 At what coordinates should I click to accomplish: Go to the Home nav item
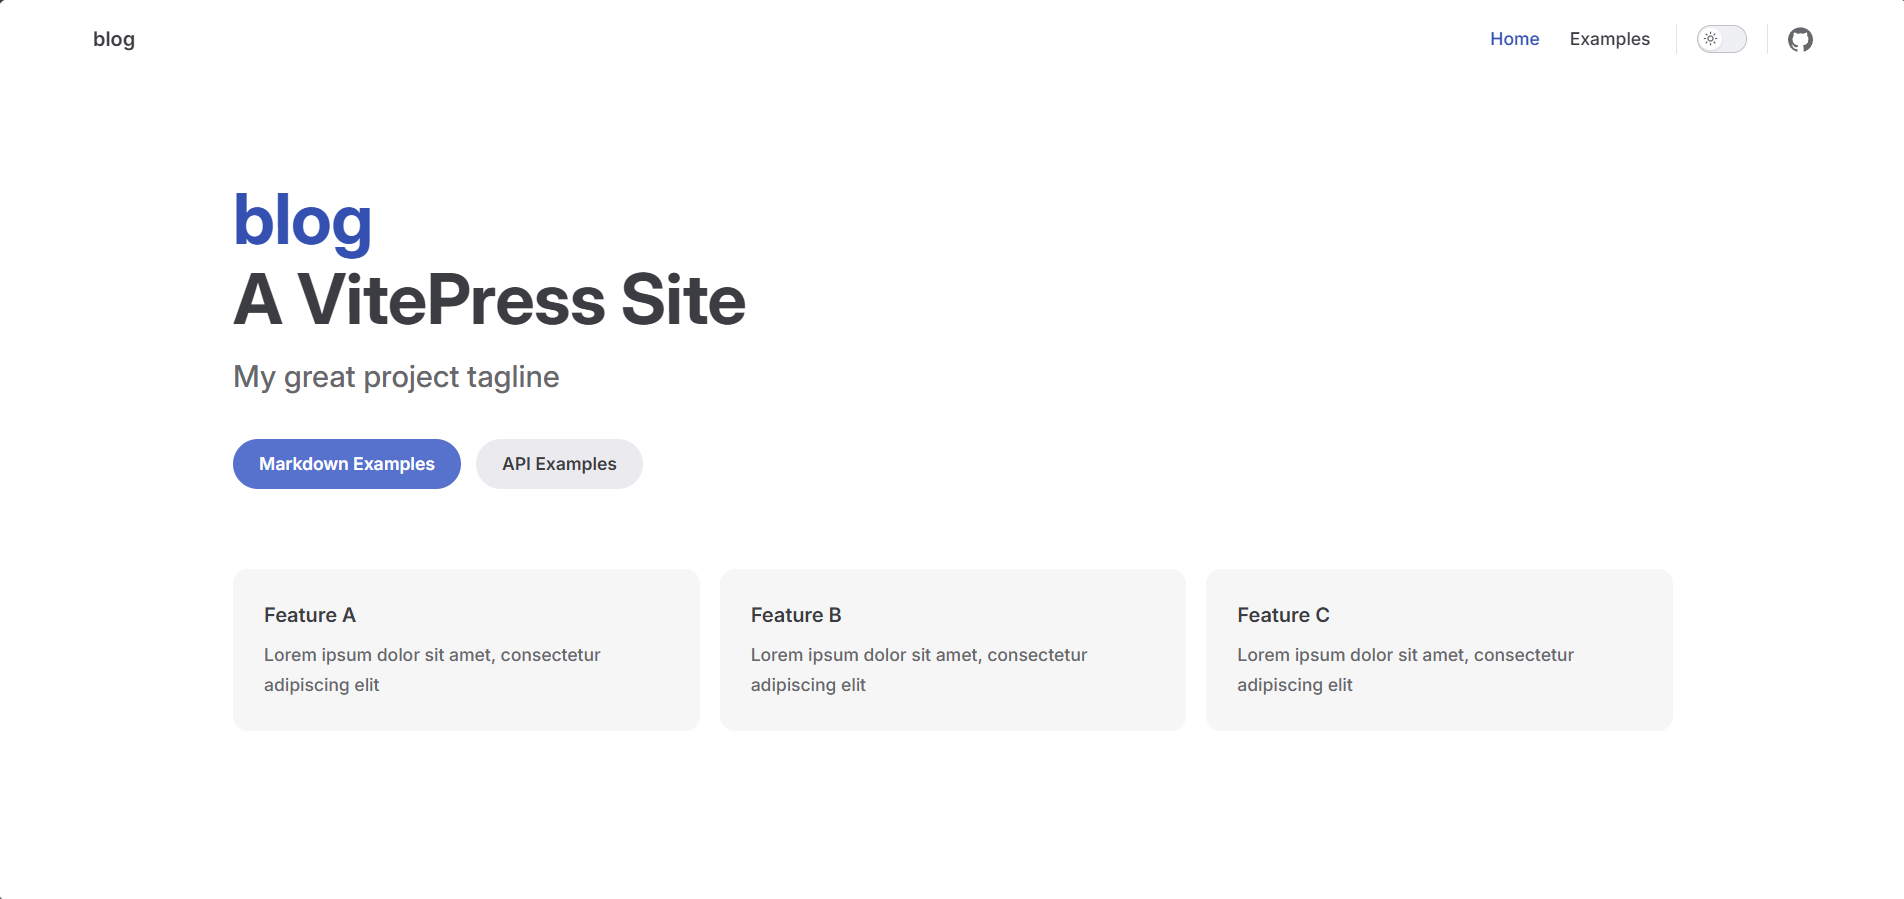click(1514, 39)
